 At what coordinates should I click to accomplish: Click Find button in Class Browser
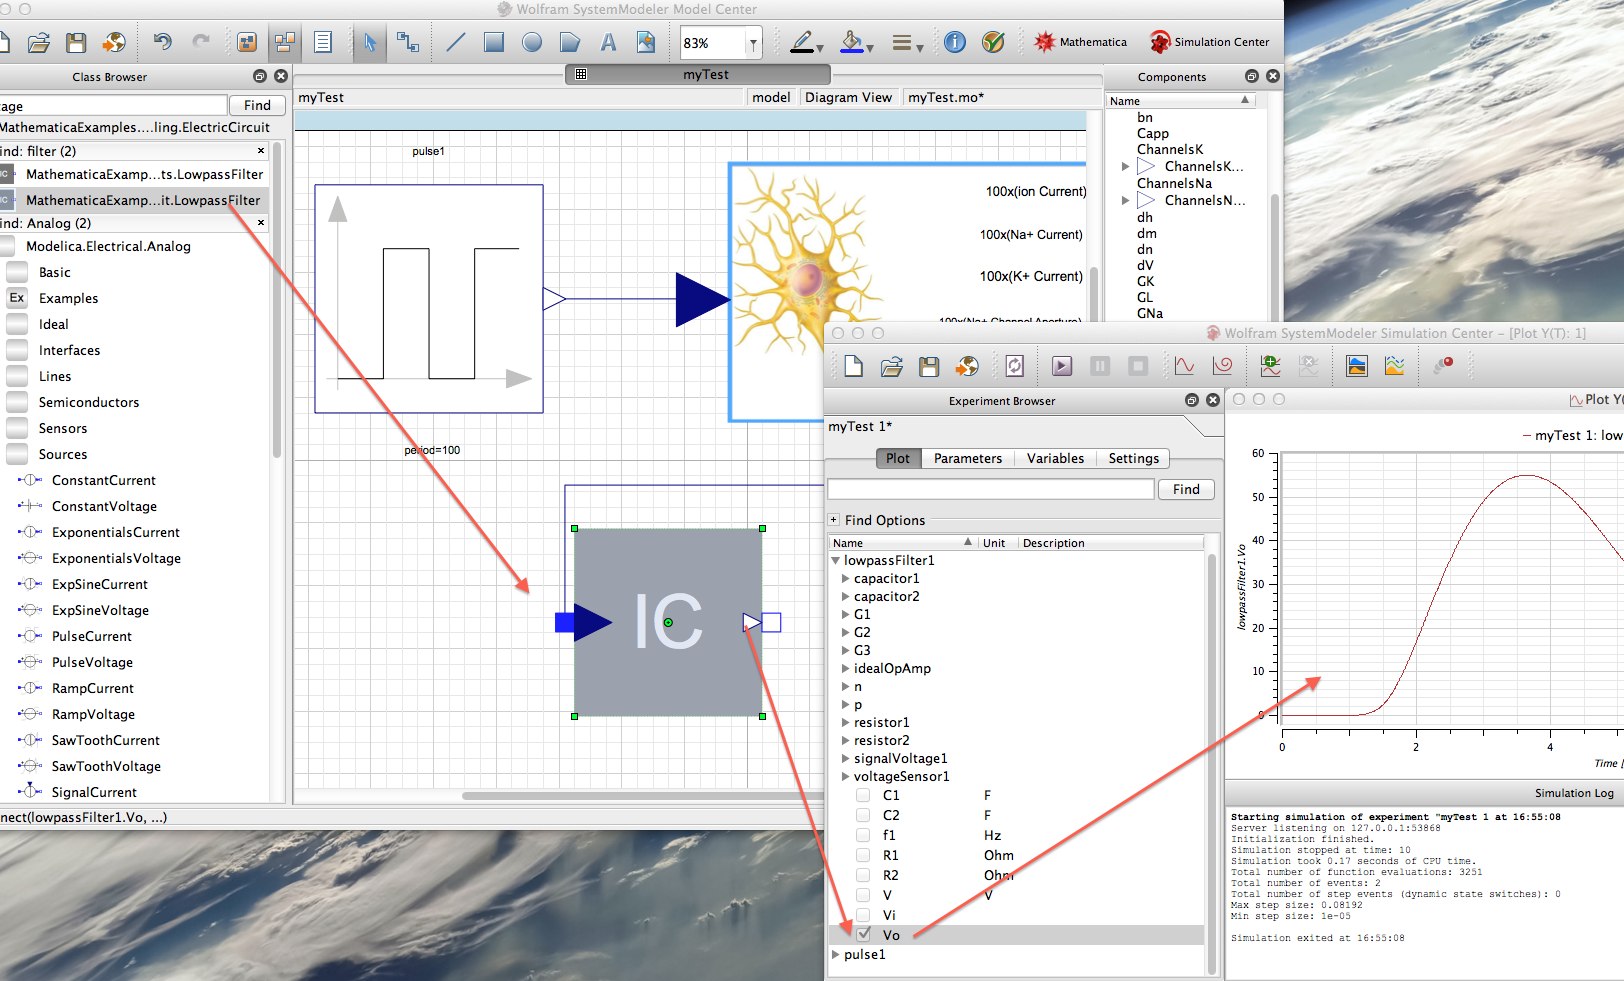tap(257, 105)
